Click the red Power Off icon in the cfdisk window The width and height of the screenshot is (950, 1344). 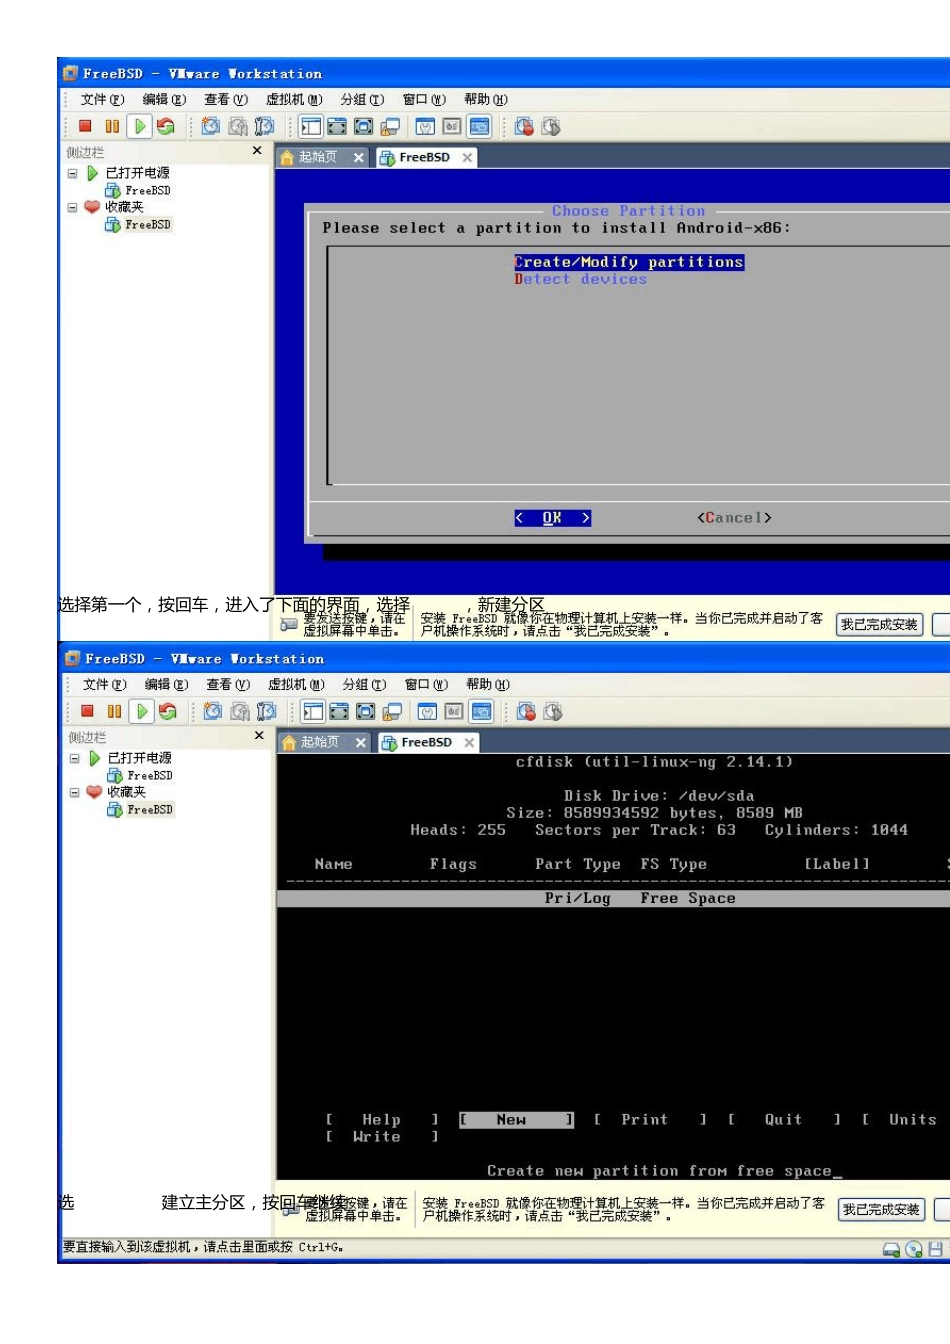pos(87,711)
